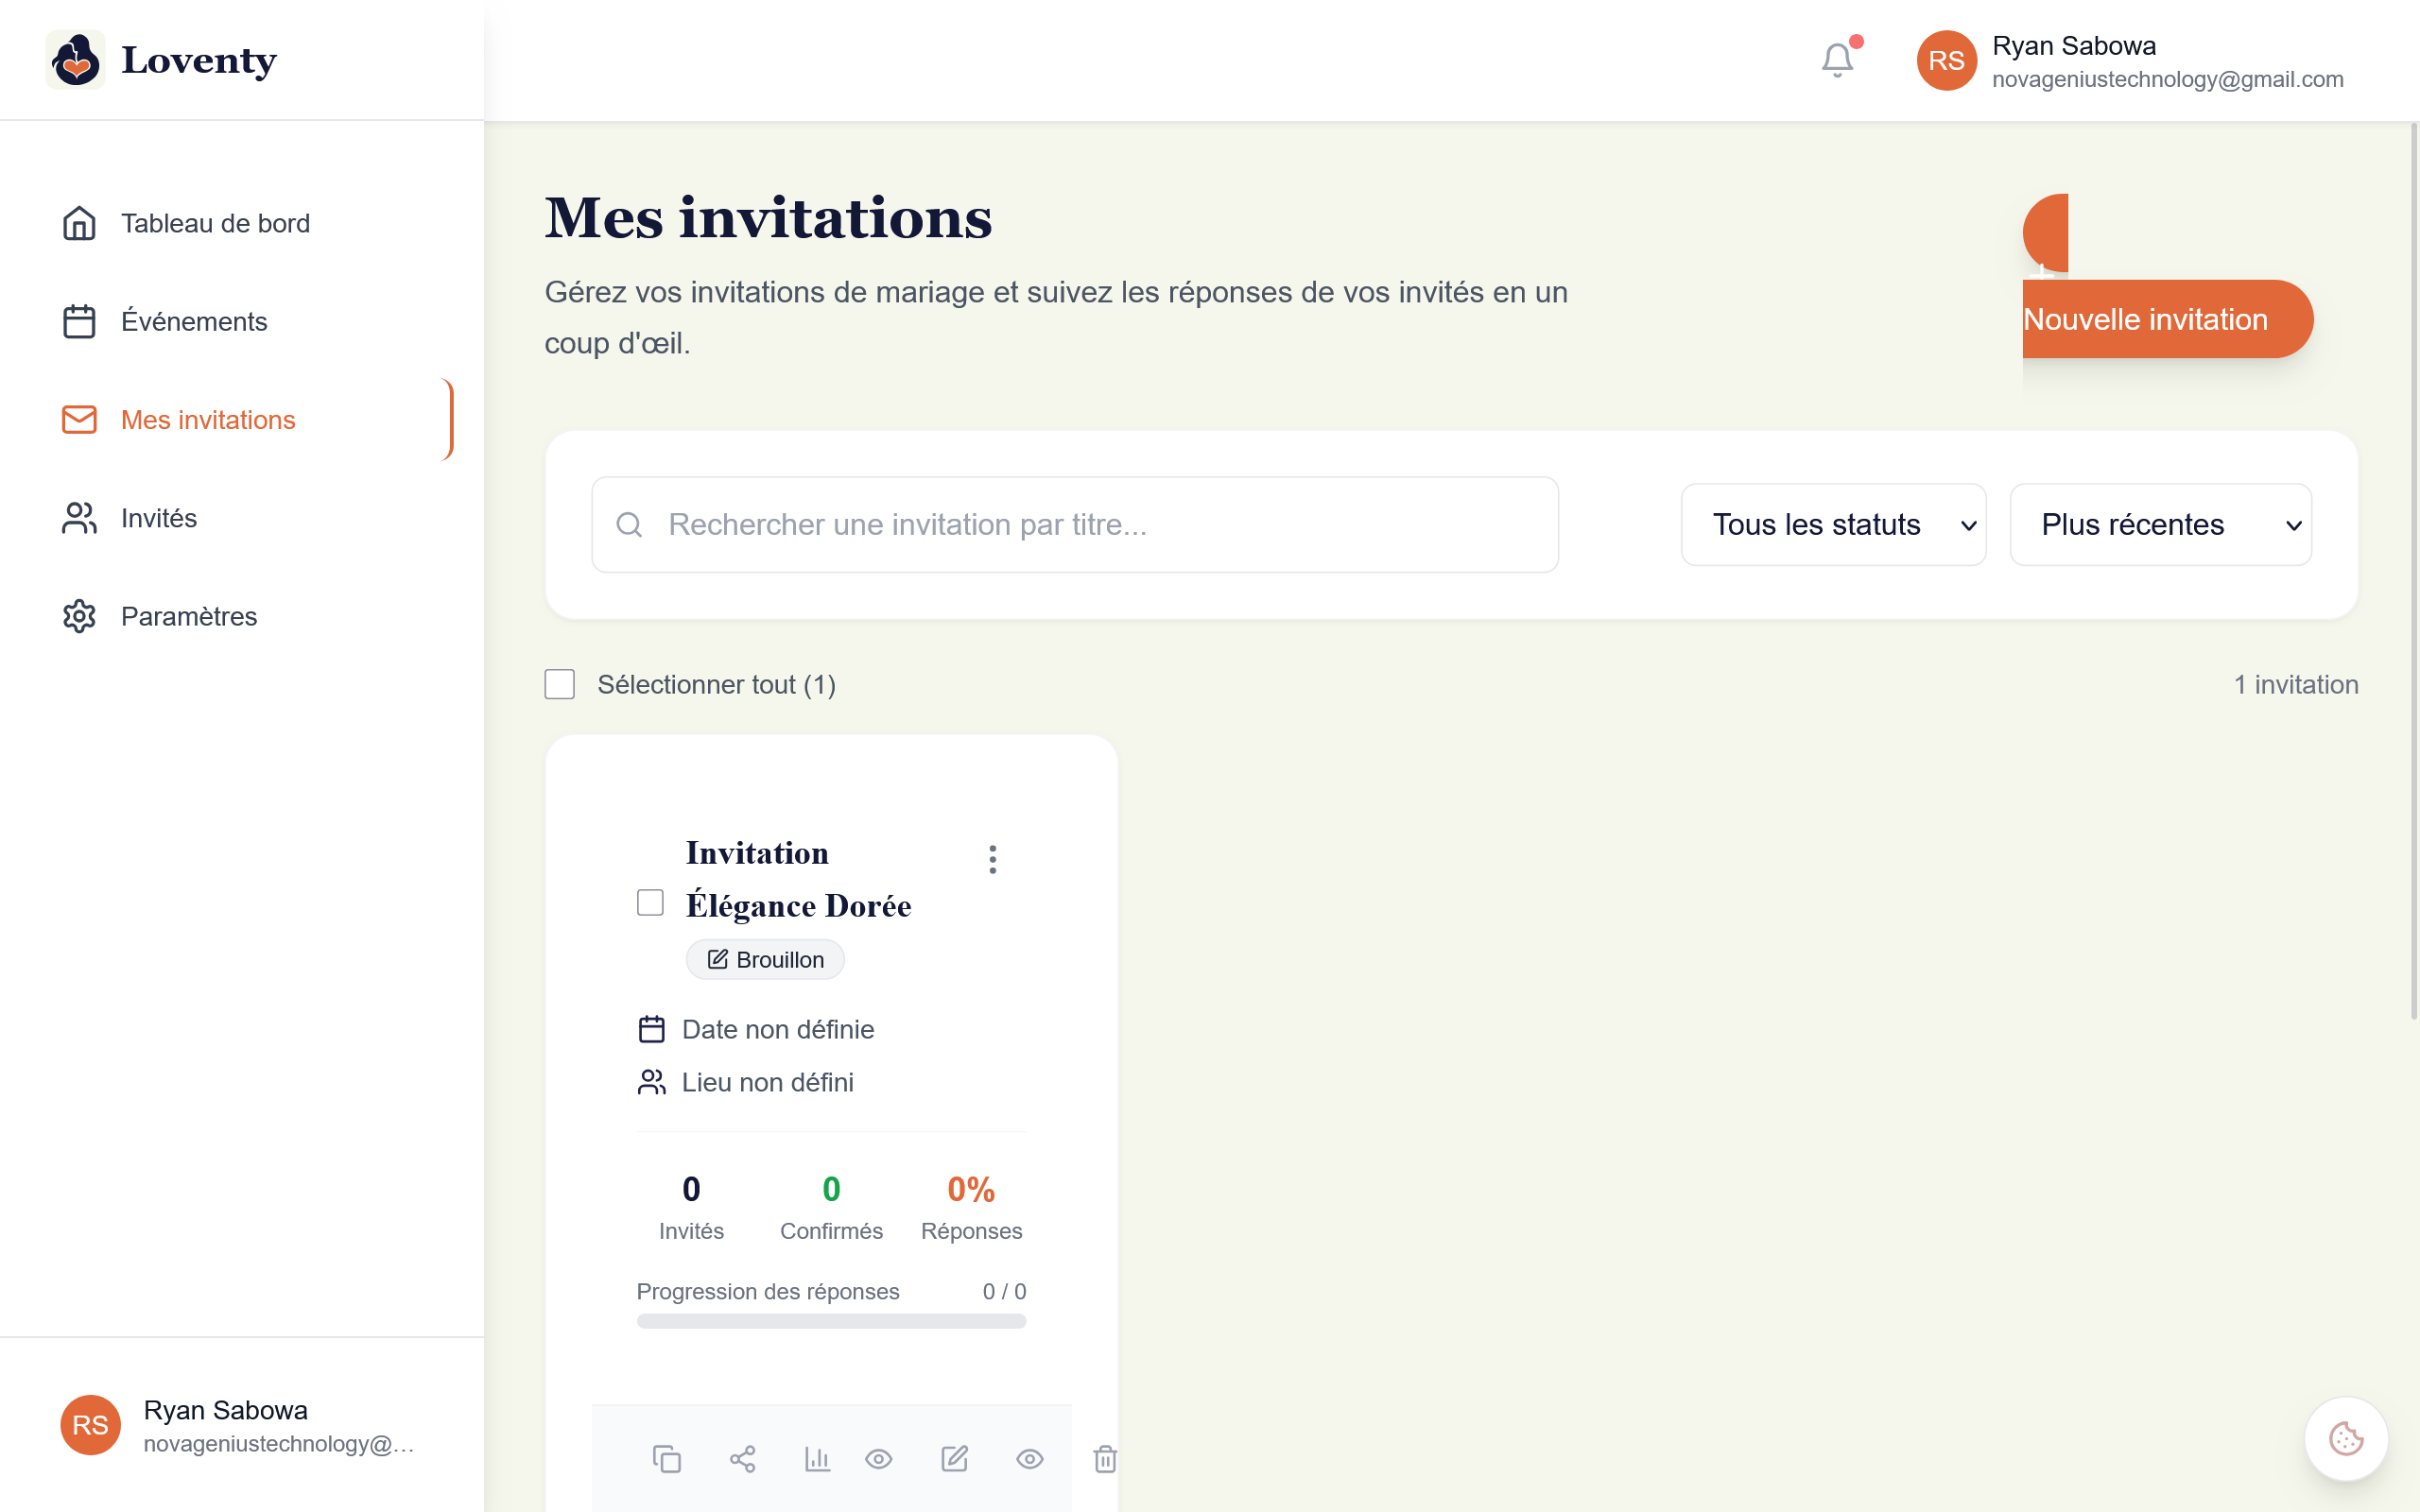Click the share icon on the invitation card

[x=743, y=1459]
